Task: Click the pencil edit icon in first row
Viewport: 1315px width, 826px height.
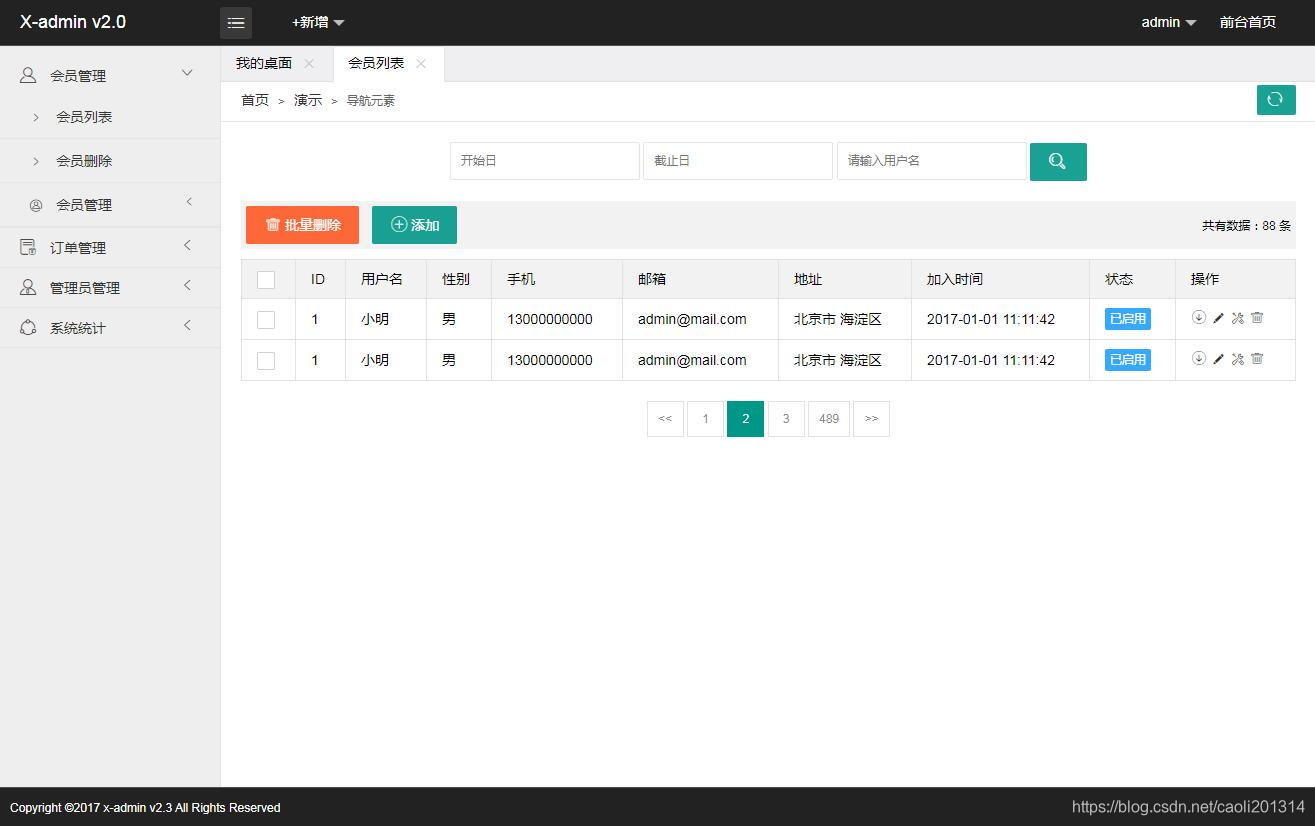Action: (1218, 318)
